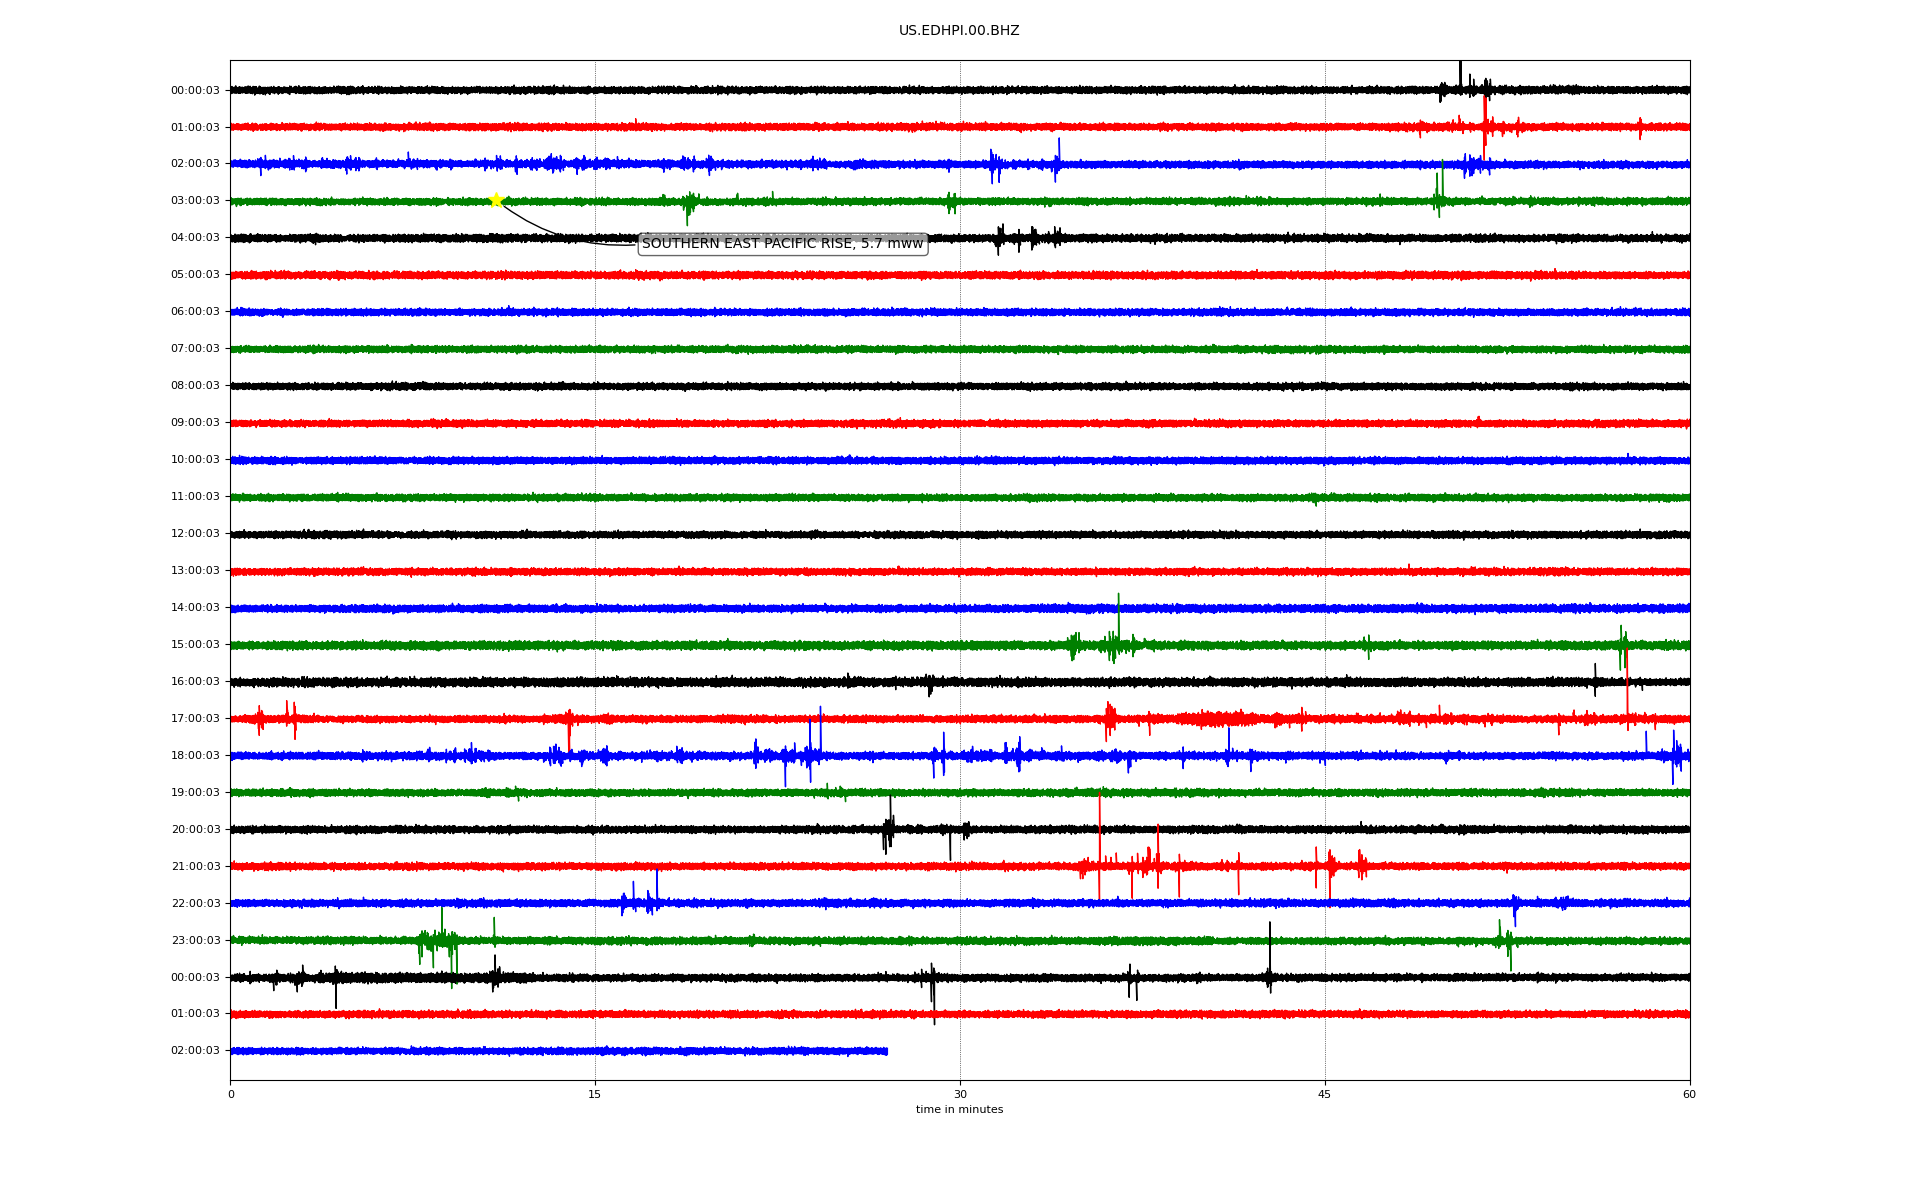Screen dimensions: 1920x1200
Task: Click the 22:00:03 time label
Action: pyautogui.click(x=195, y=904)
